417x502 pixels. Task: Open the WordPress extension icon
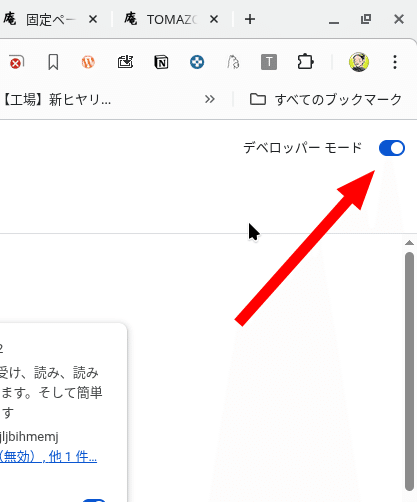pyautogui.click(x=88, y=62)
